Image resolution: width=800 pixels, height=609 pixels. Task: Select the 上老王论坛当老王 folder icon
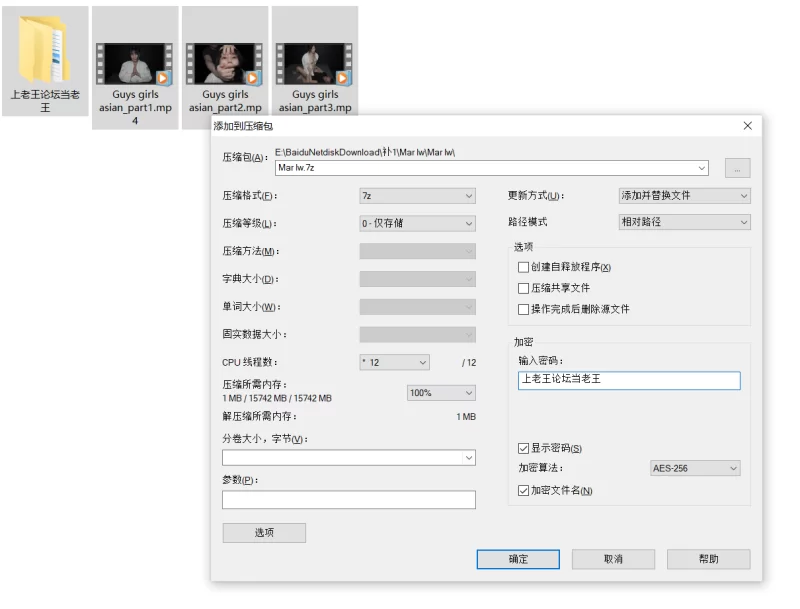(x=44, y=50)
